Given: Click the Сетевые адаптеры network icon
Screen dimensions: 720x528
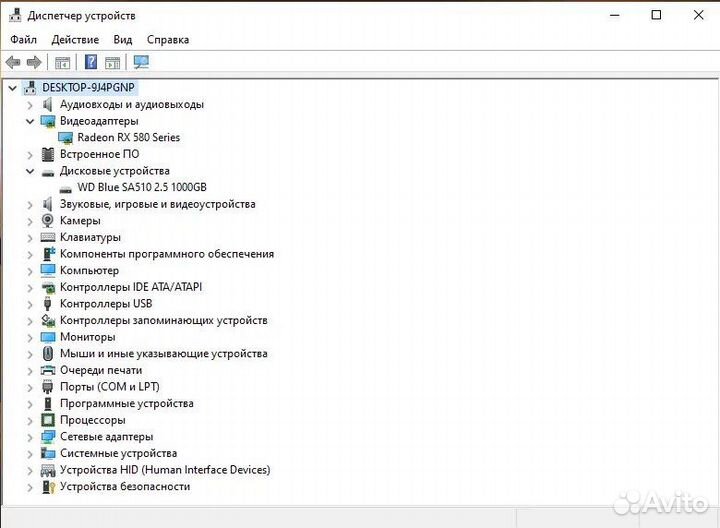Looking at the screenshot, I should (48, 437).
